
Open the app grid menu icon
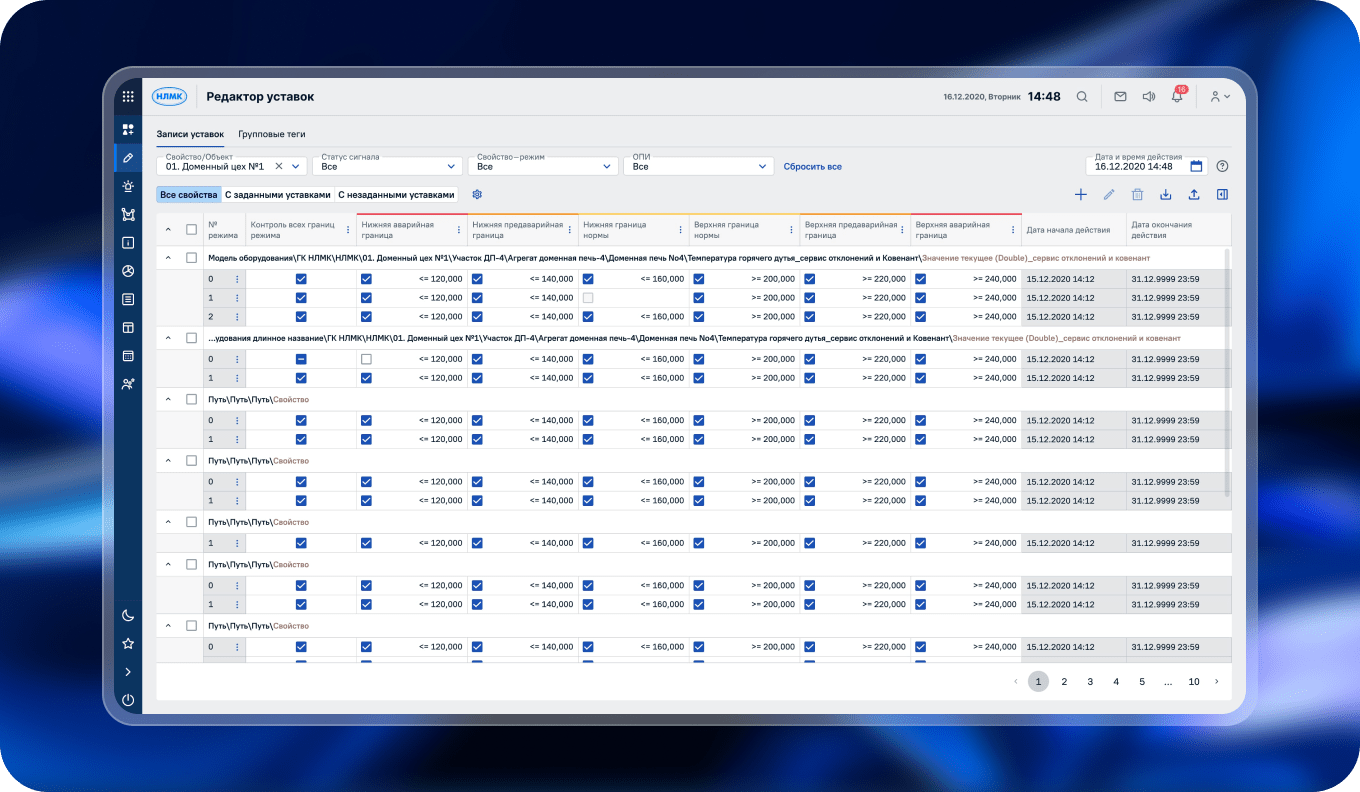pos(128,97)
